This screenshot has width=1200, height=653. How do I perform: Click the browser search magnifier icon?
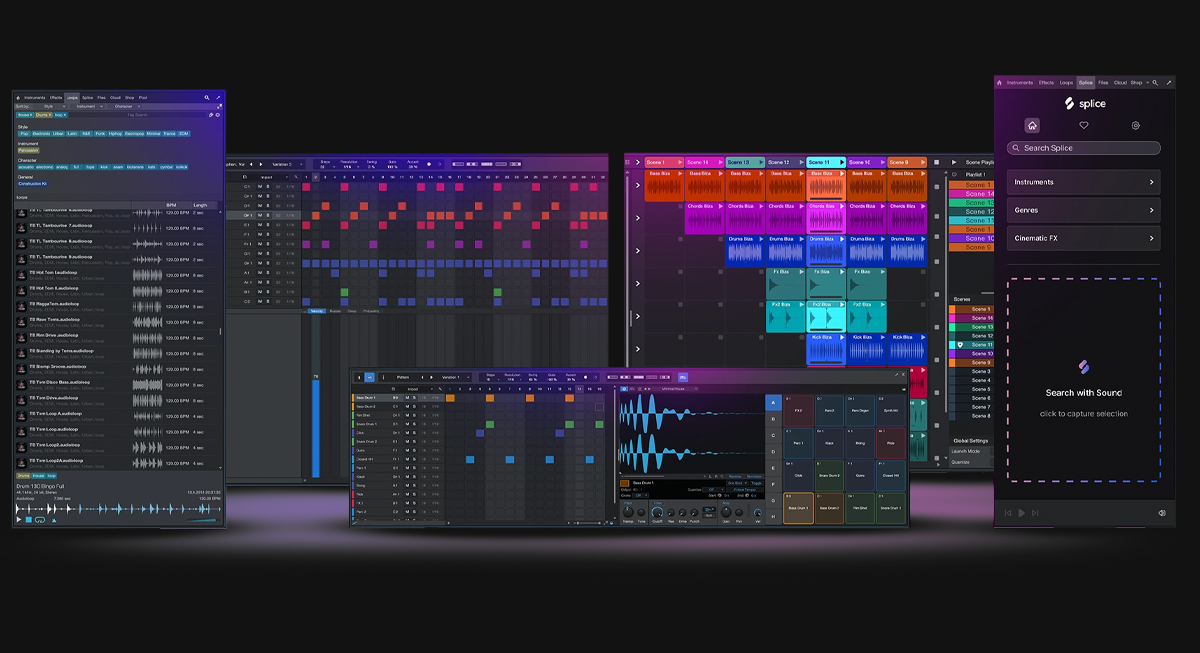tap(207, 98)
